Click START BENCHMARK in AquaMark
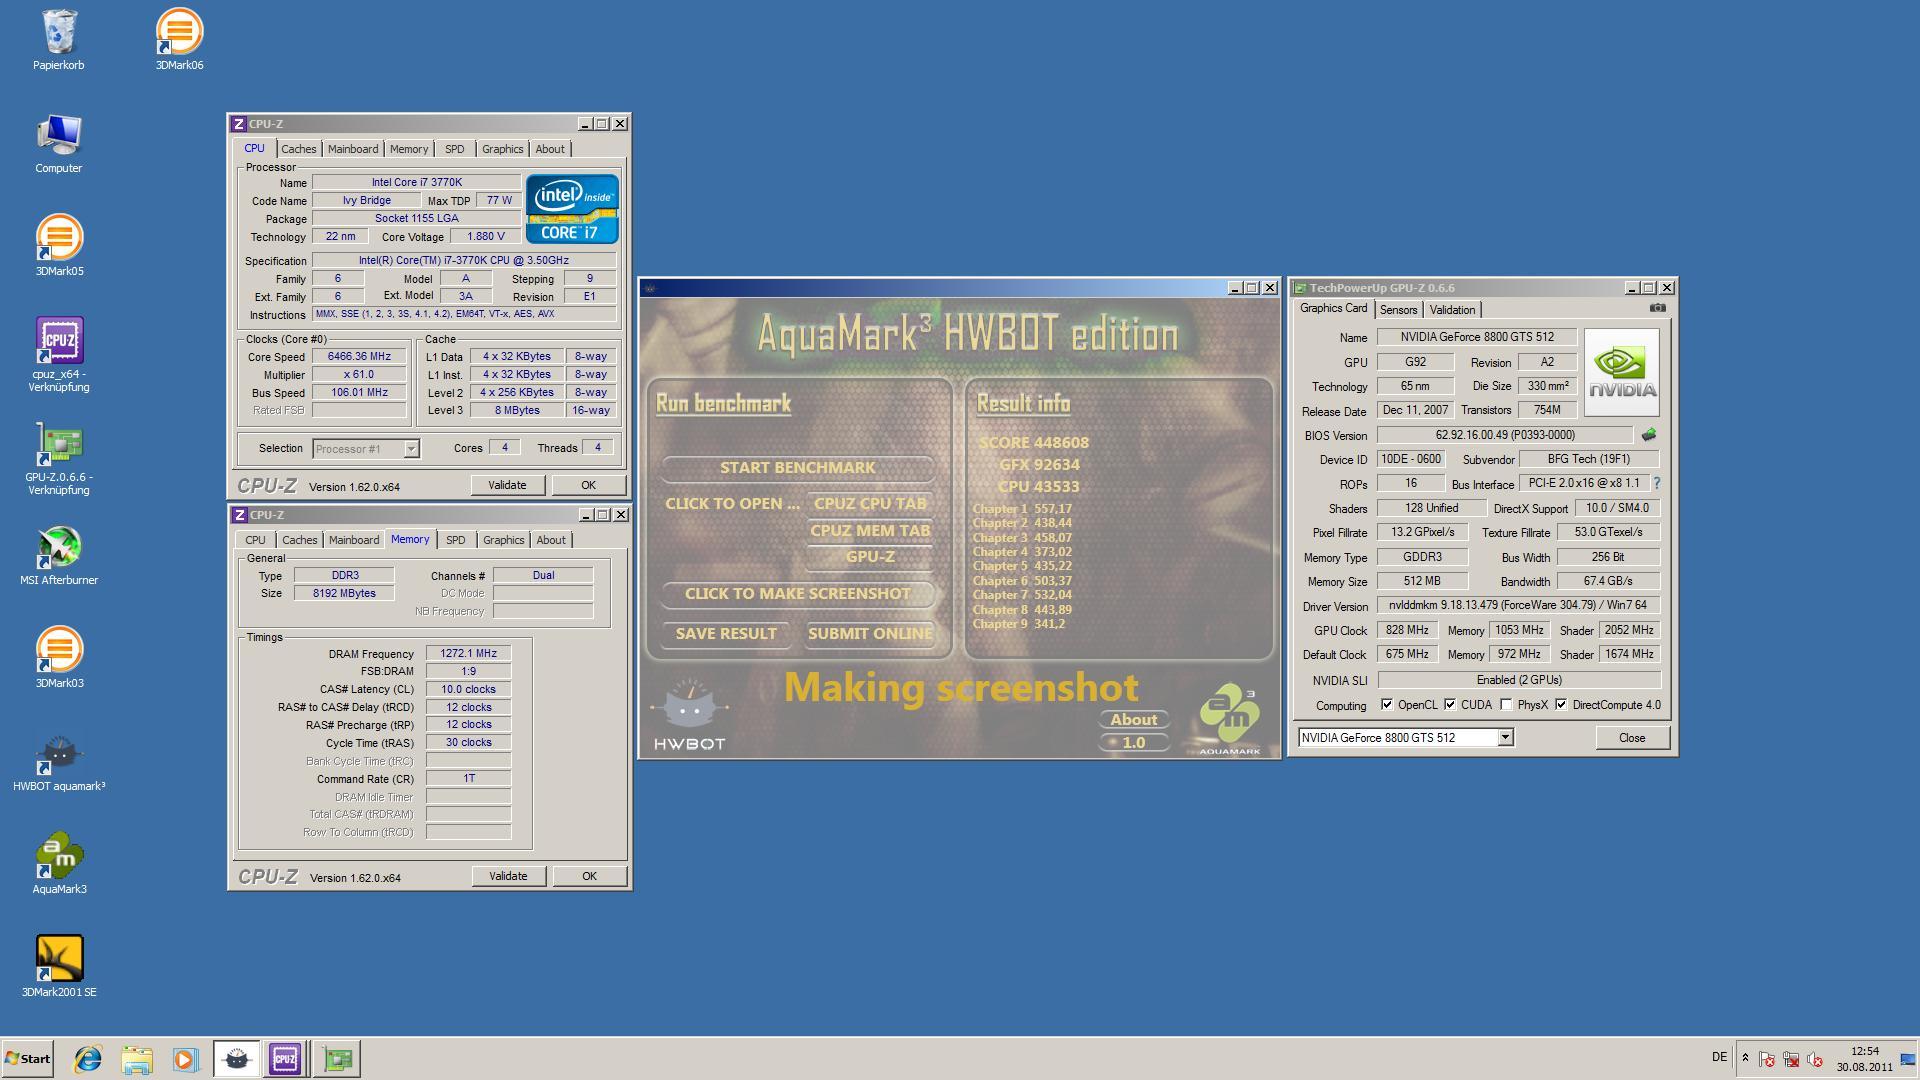The height and width of the screenshot is (1080, 1920). pyautogui.click(x=797, y=468)
